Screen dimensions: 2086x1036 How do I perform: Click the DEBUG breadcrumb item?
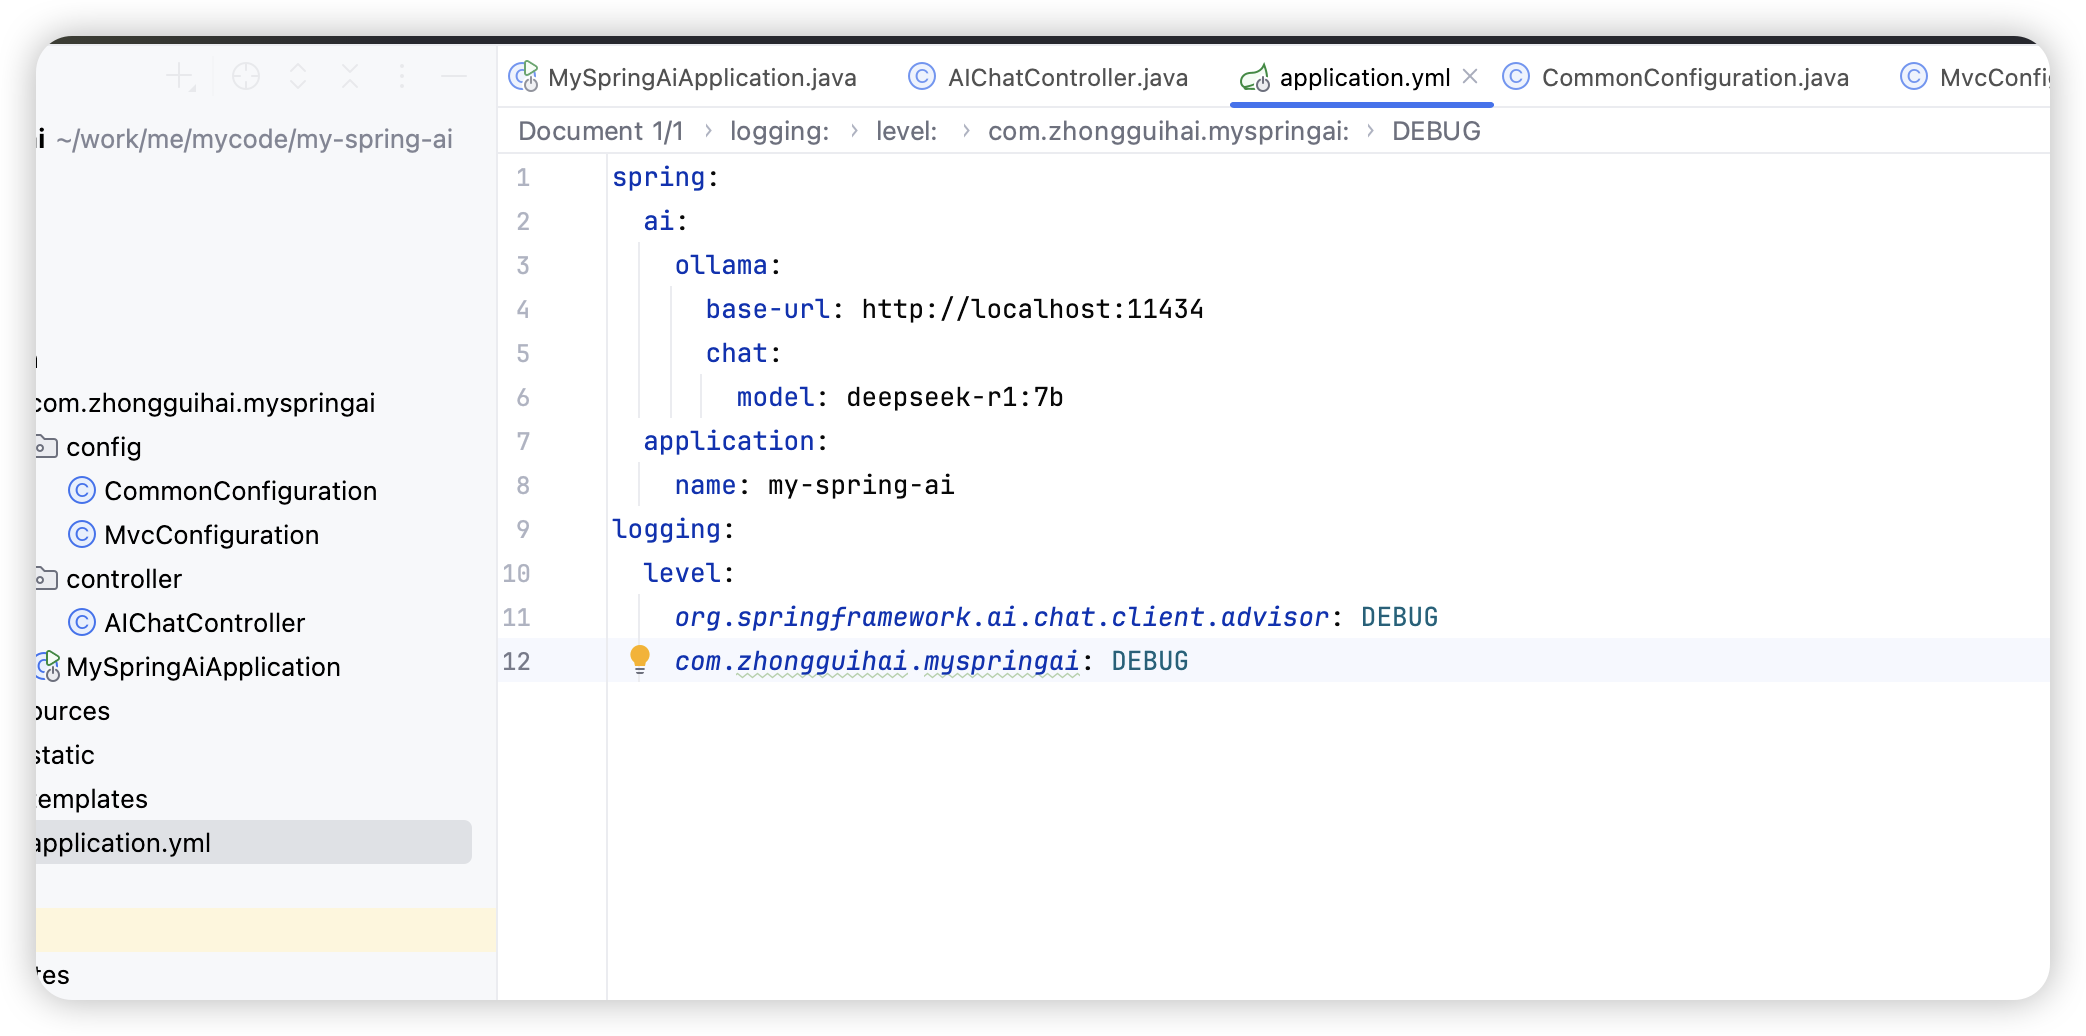[1436, 130]
